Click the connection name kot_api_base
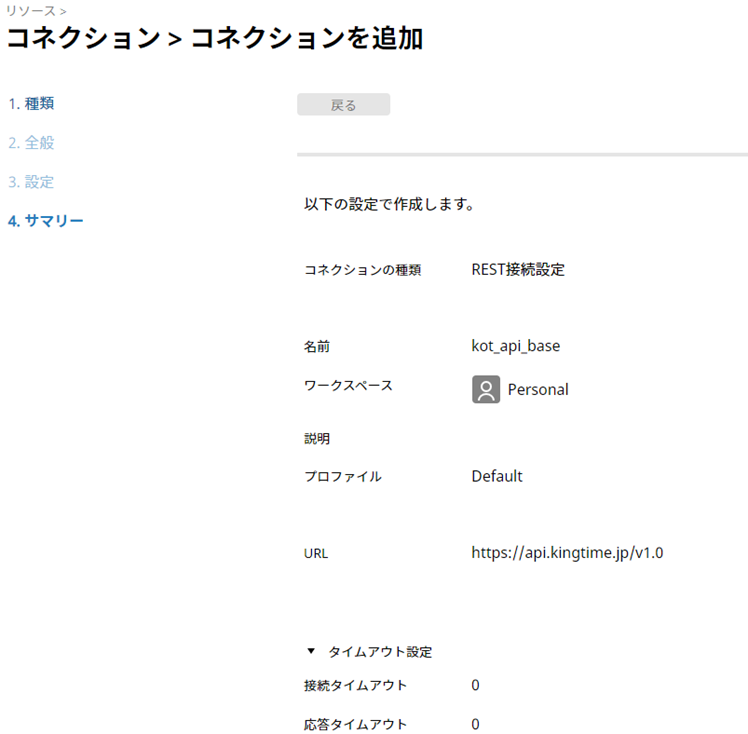Image resolution: width=748 pixels, height=734 pixels. (515, 346)
